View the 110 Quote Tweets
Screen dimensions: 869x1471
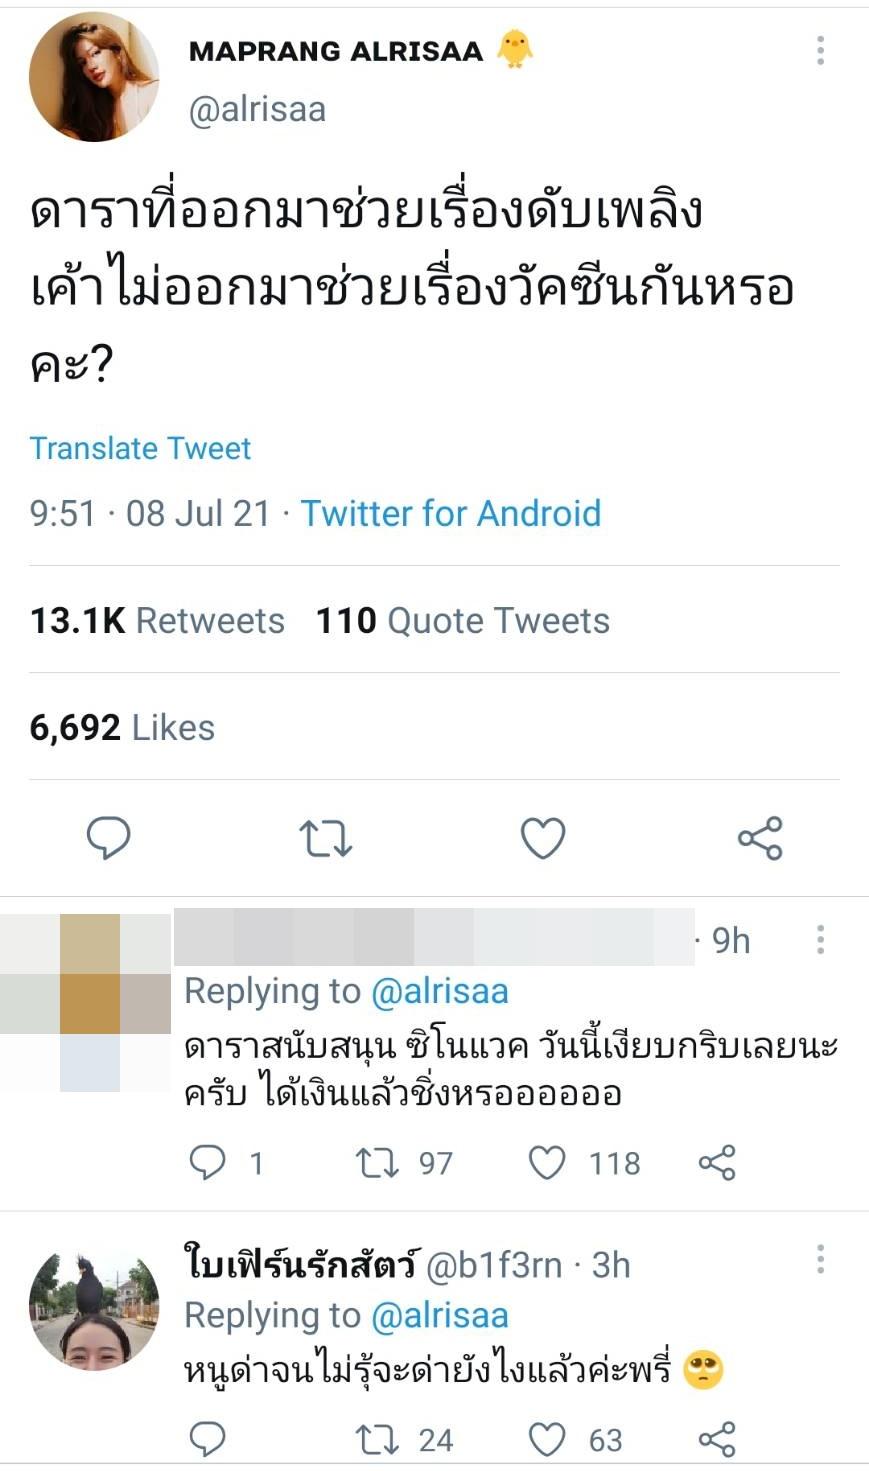click(462, 621)
